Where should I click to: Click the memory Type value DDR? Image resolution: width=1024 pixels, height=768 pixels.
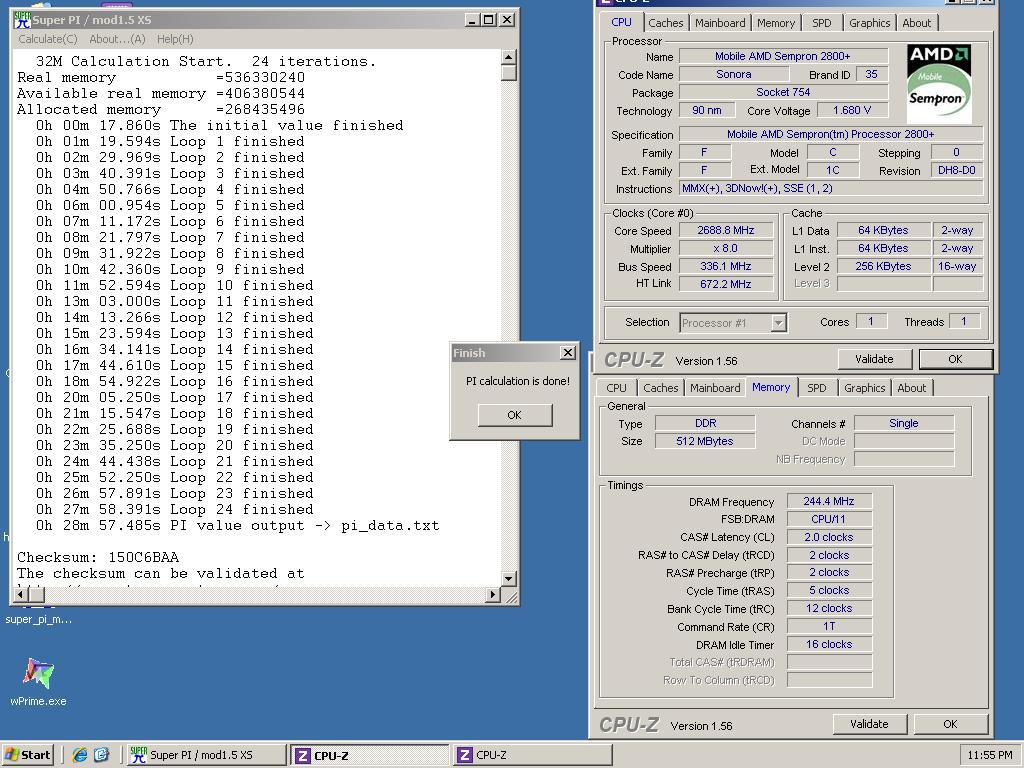(705, 423)
